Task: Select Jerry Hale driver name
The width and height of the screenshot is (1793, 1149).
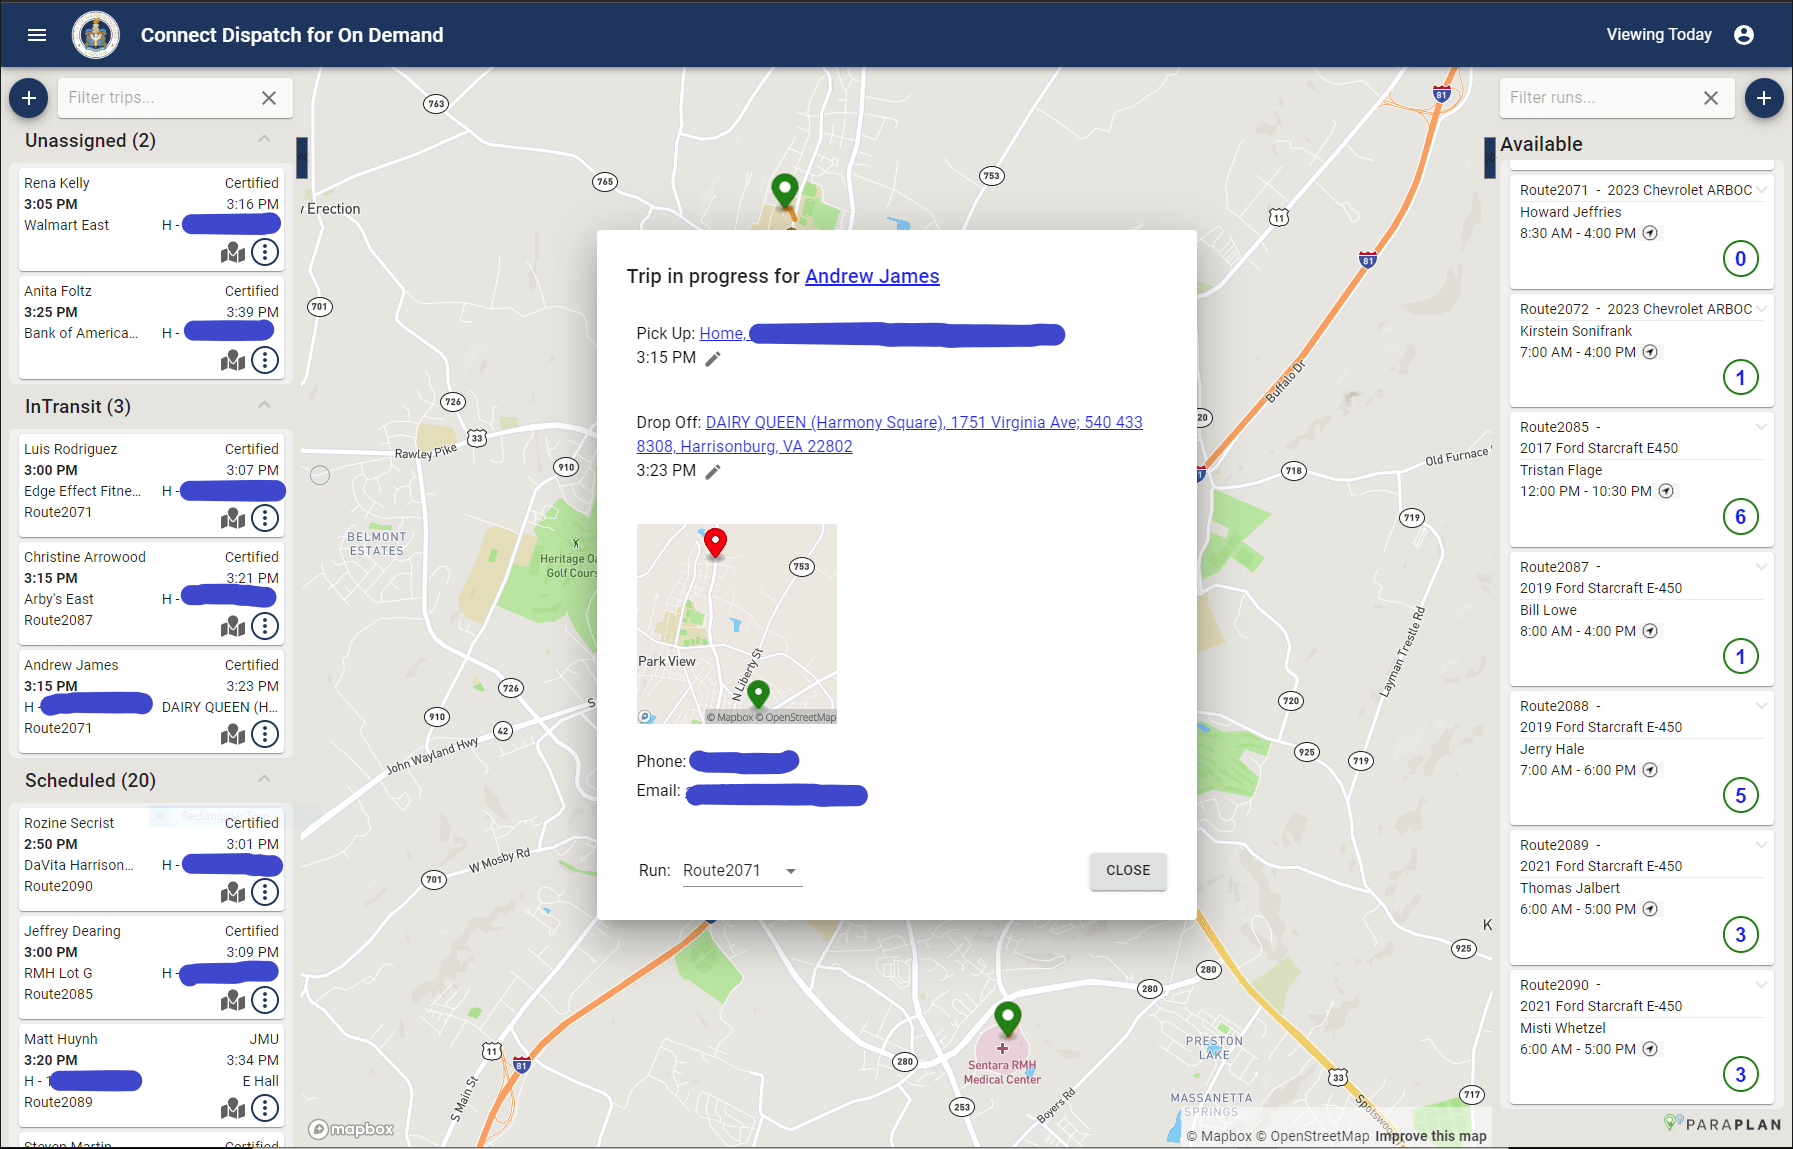Action: (x=1552, y=749)
